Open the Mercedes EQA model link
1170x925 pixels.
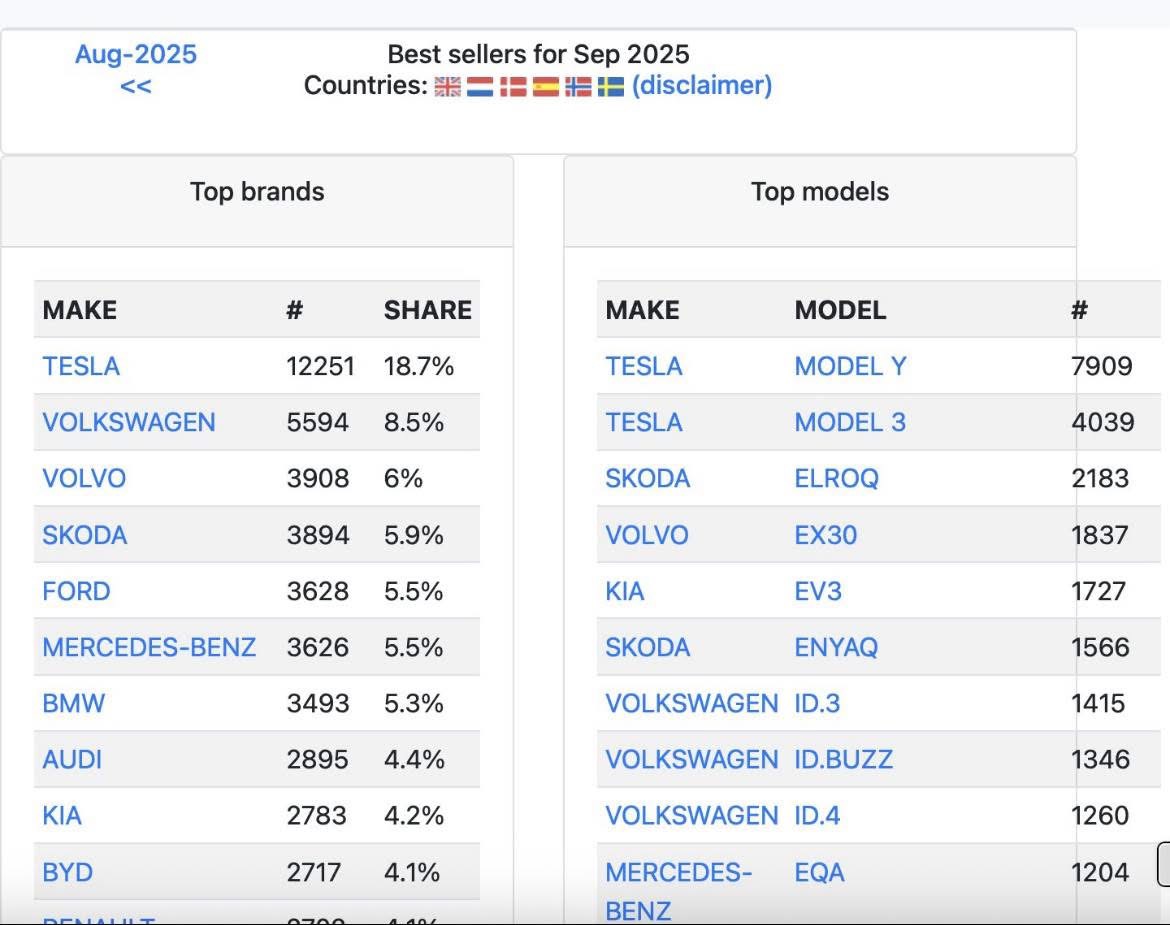click(819, 872)
